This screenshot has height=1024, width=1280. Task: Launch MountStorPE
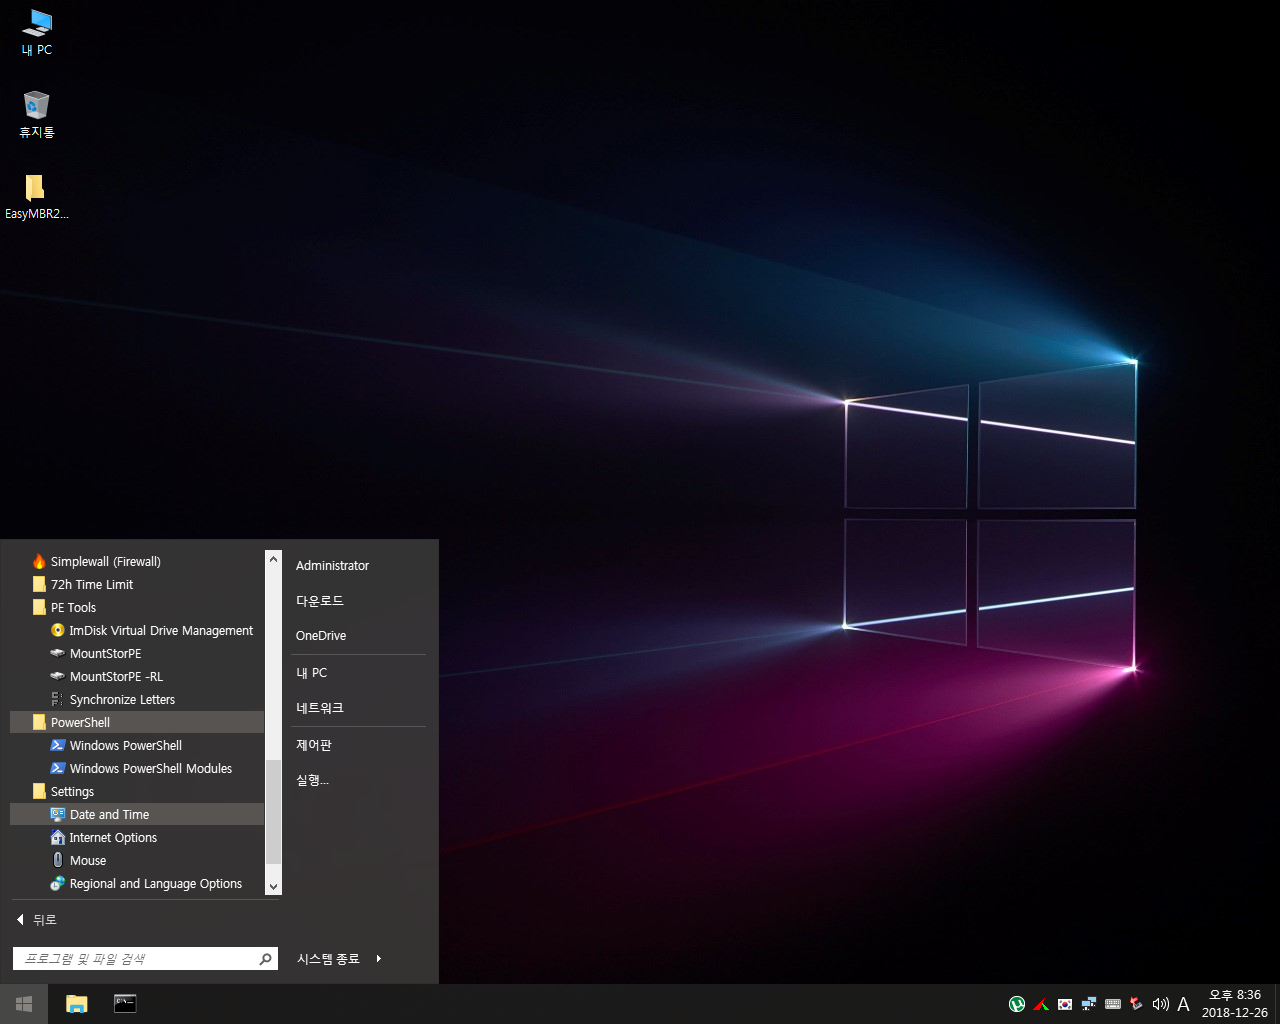137,653
